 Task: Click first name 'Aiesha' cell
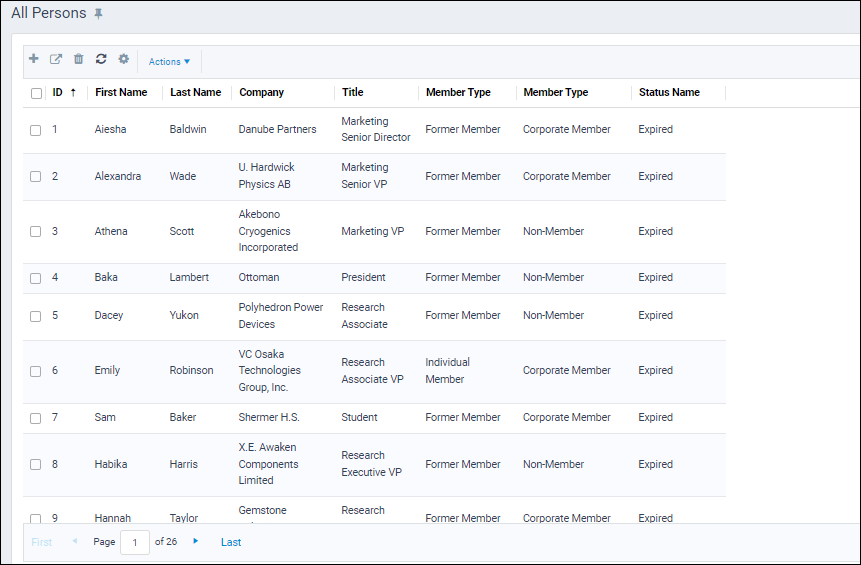110,129
